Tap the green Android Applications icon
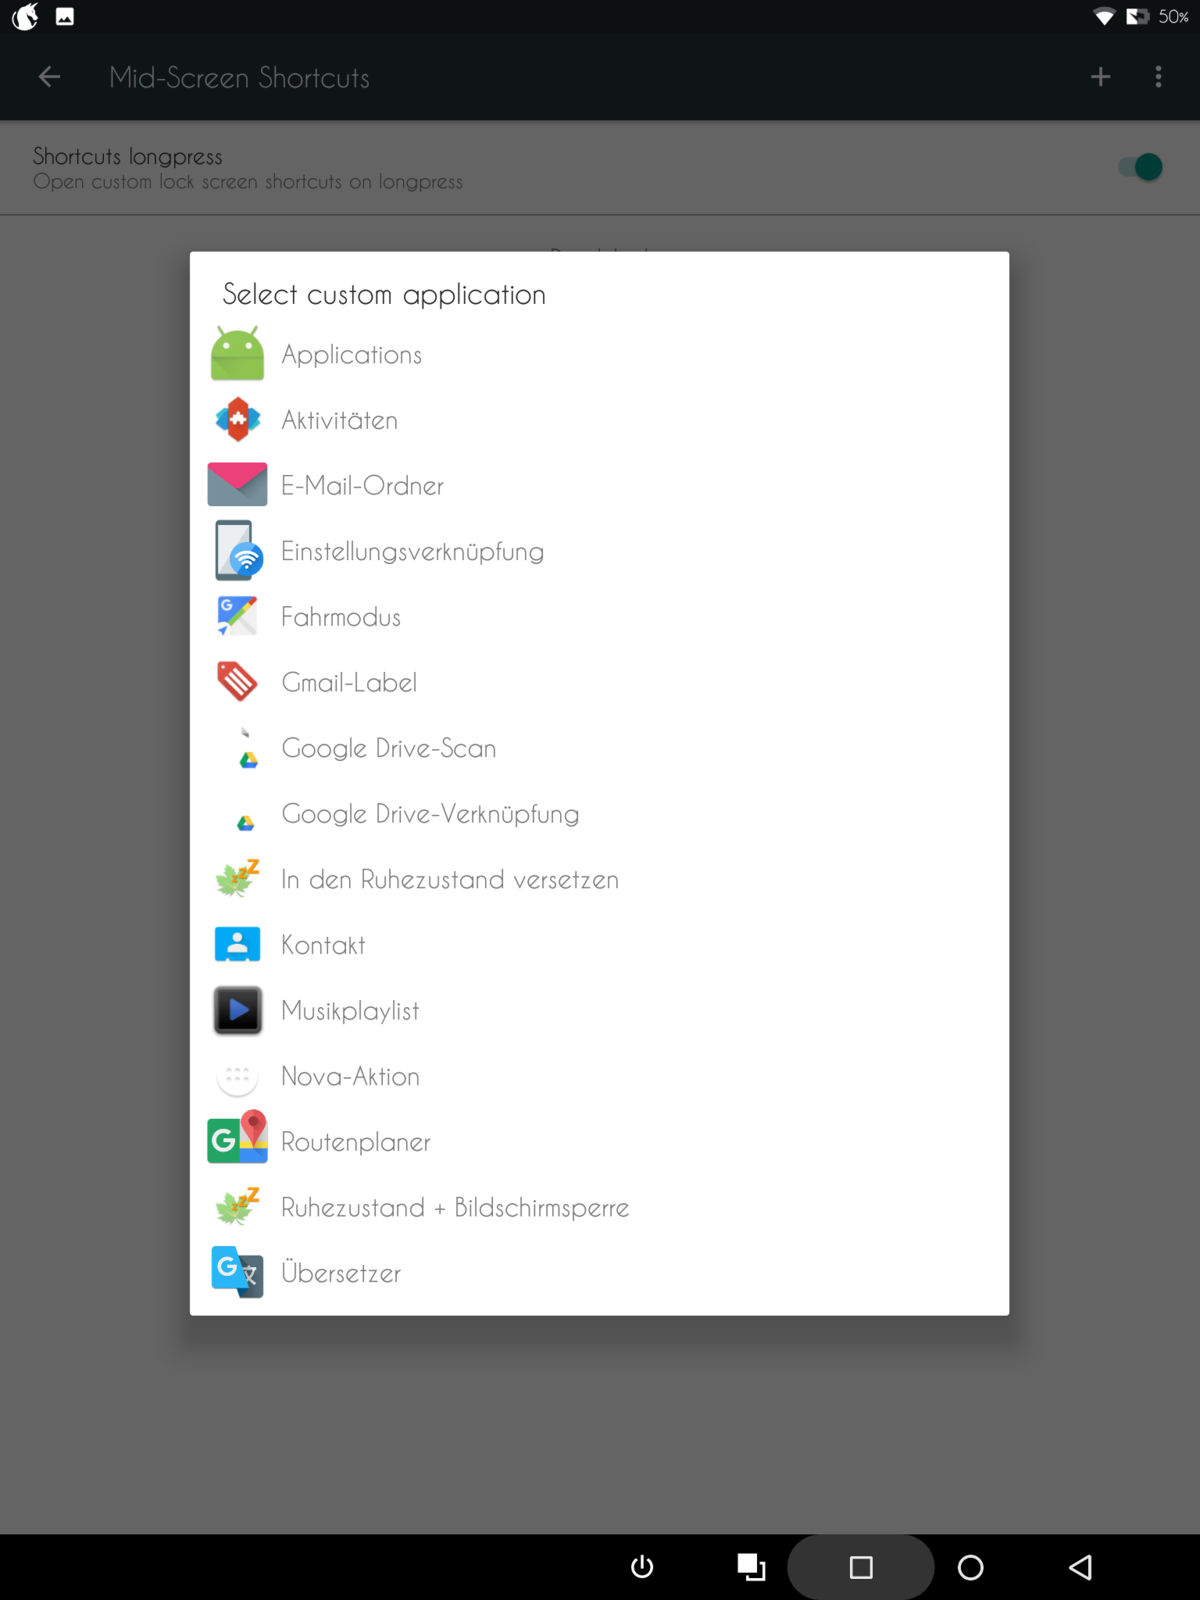 (237, 354)
